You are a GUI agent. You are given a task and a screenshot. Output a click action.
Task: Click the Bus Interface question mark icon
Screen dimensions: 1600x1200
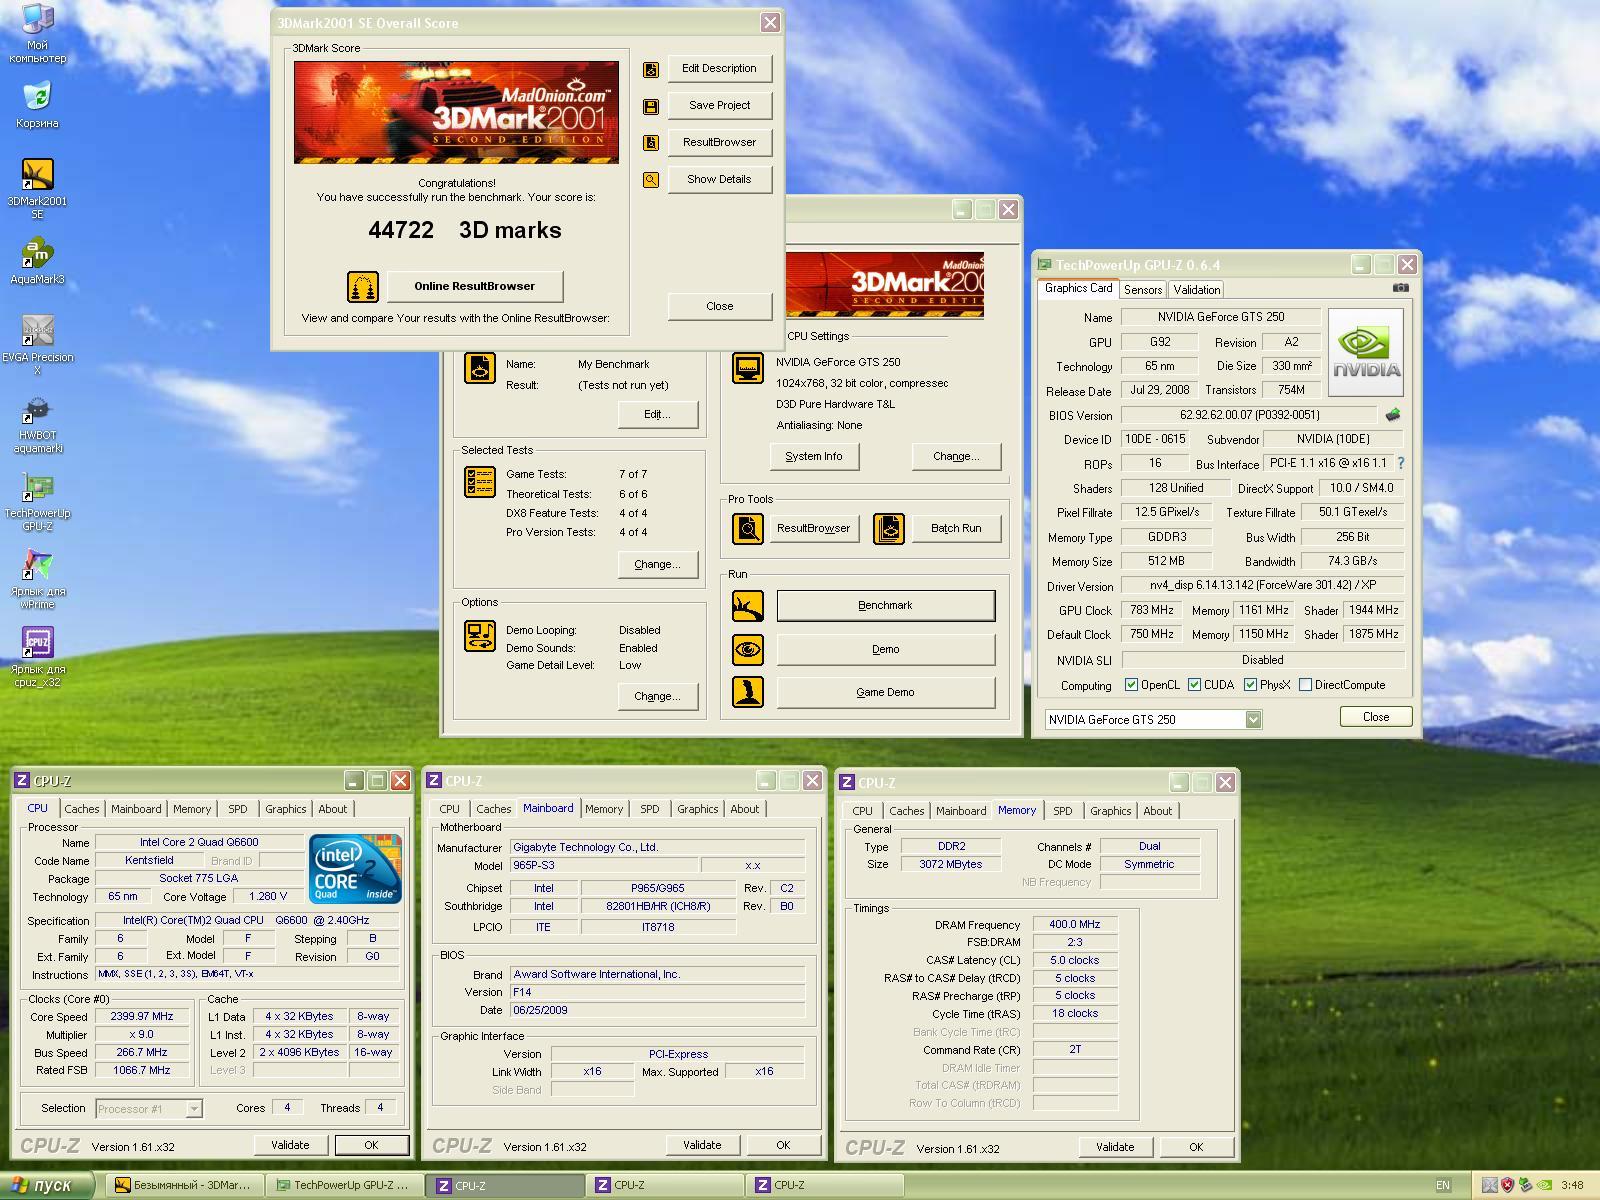[x=1400, y=463]
